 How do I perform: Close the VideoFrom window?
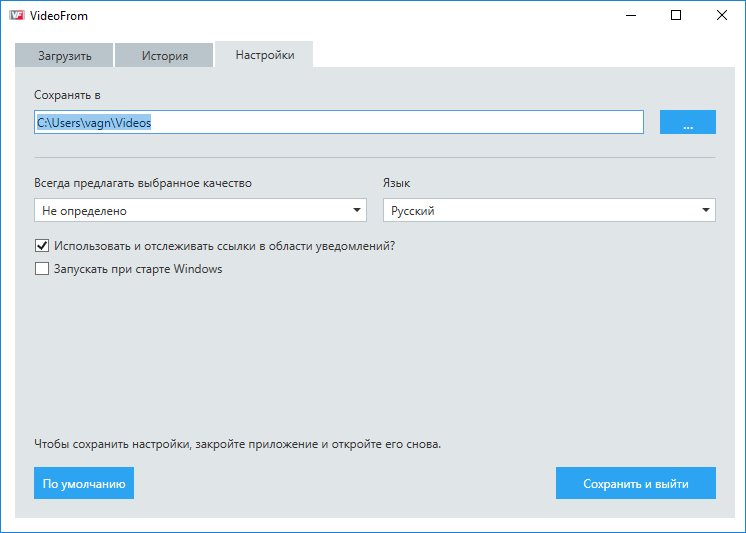[x=722, y=16]
